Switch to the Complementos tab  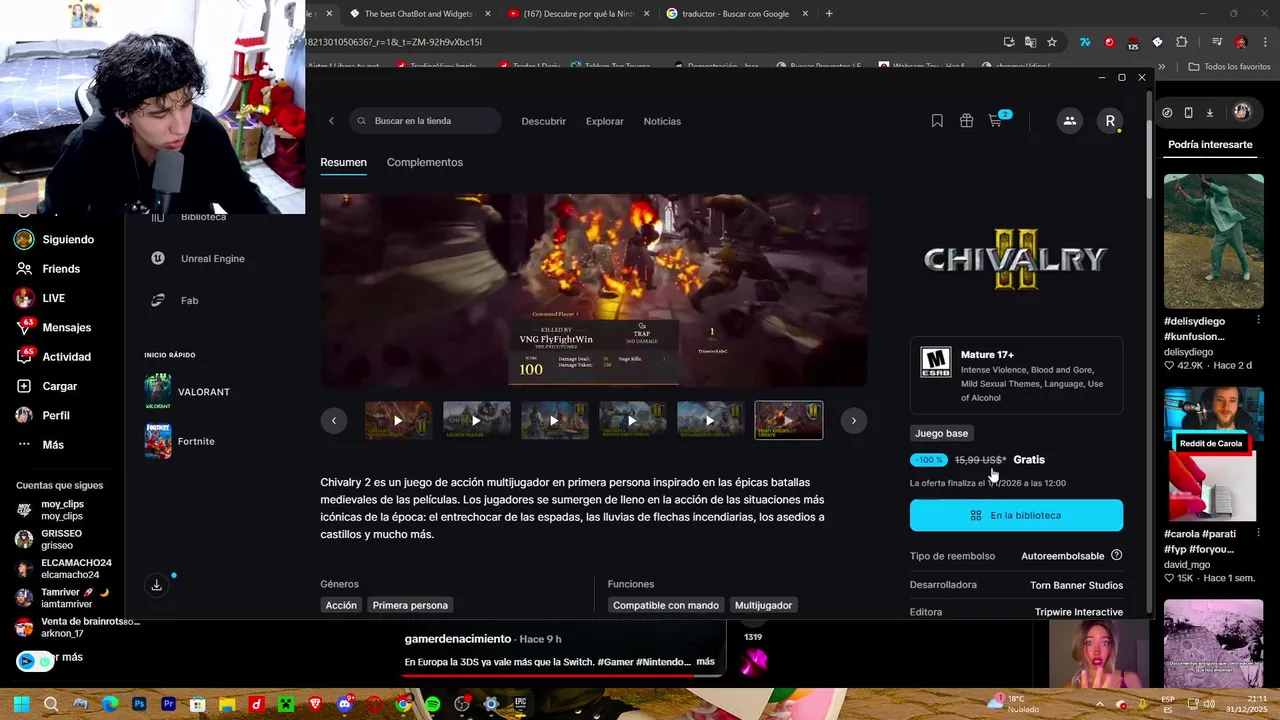click(425, 162)
